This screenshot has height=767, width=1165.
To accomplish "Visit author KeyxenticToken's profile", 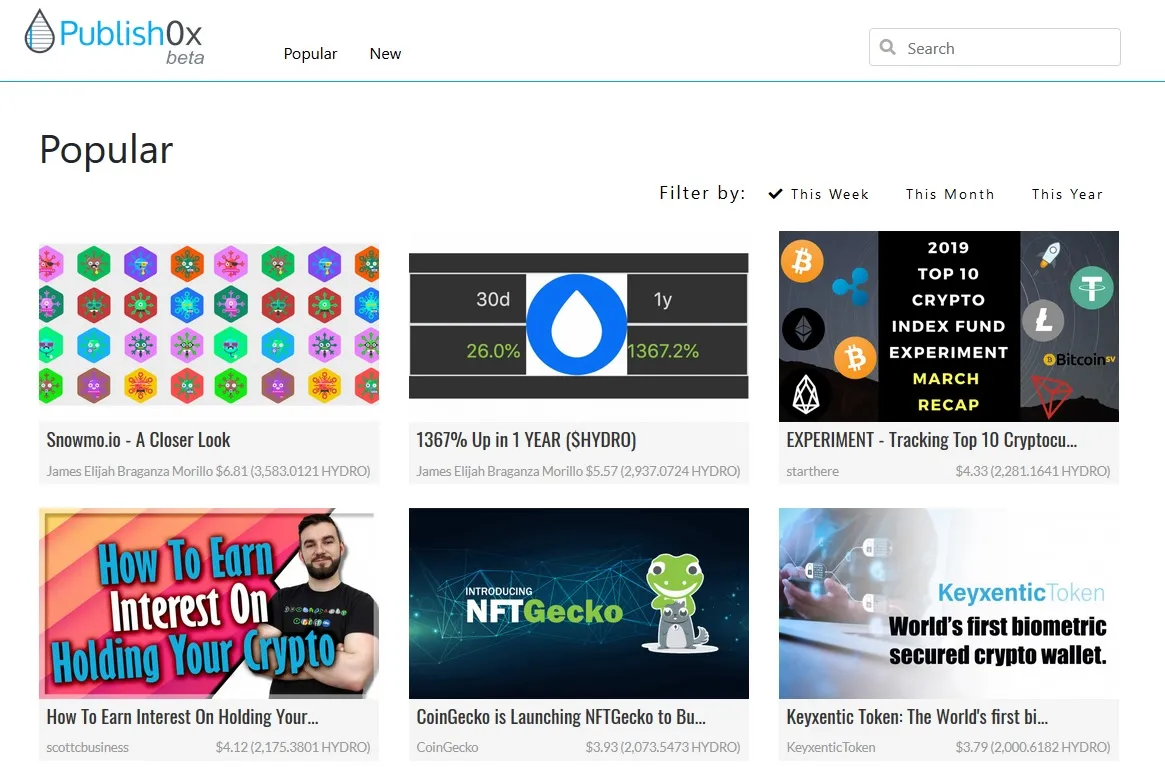I will coord(831,748).
